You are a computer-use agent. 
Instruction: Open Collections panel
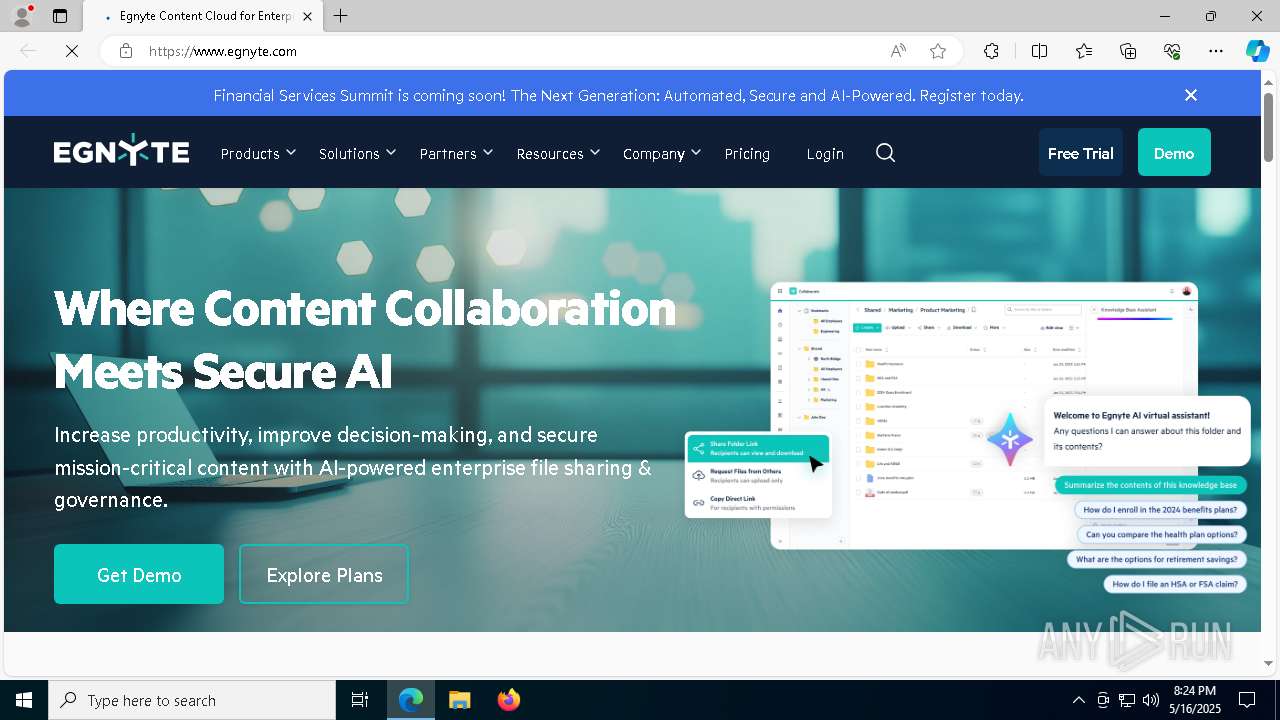tap(1128, 51)
